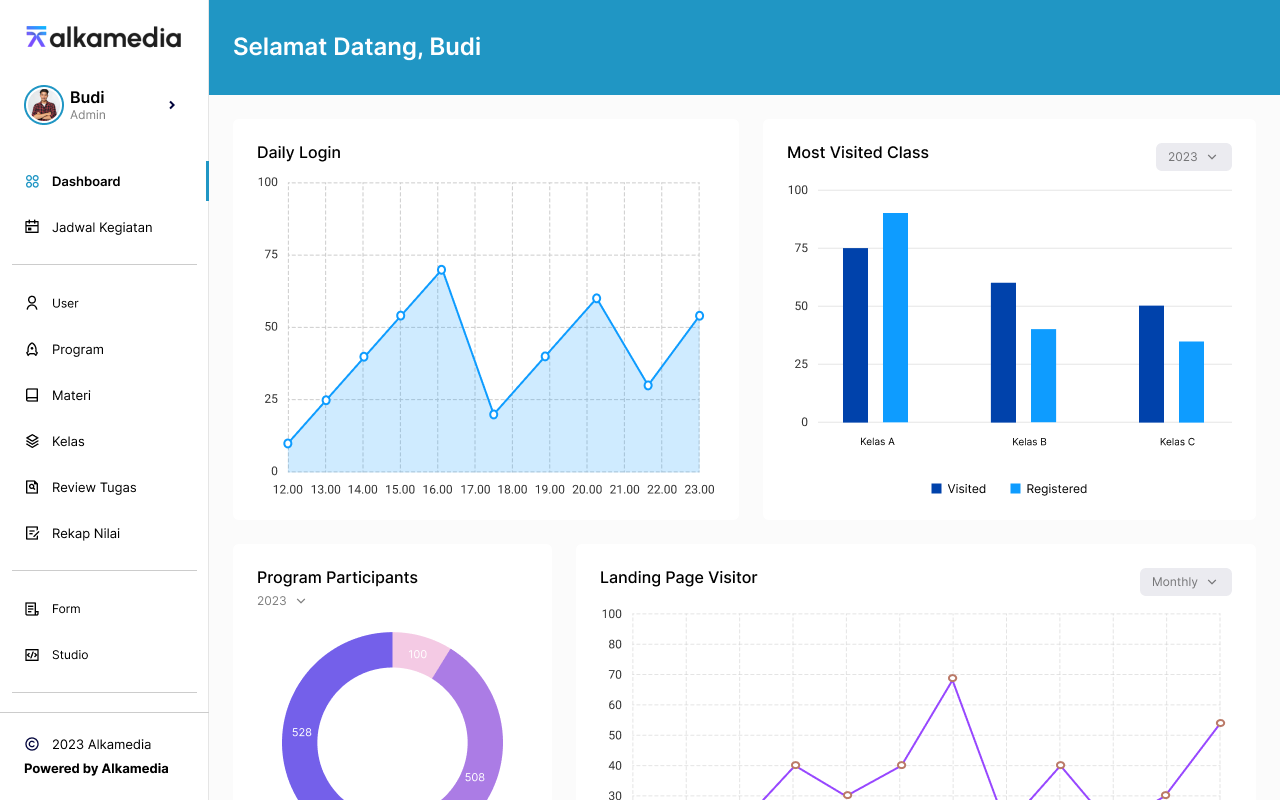This screenshot has height=800, width=1280.
Task: Go to Jadwal Kegiatan menu item
Action: click(104, 227)
